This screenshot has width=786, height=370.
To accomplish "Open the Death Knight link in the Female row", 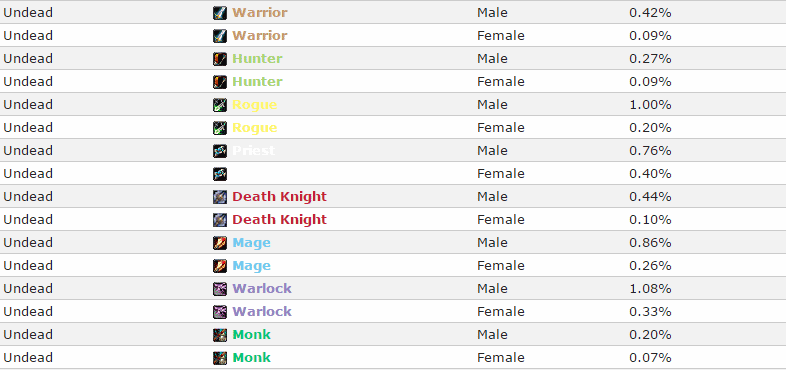I will [x=279, y=220].
